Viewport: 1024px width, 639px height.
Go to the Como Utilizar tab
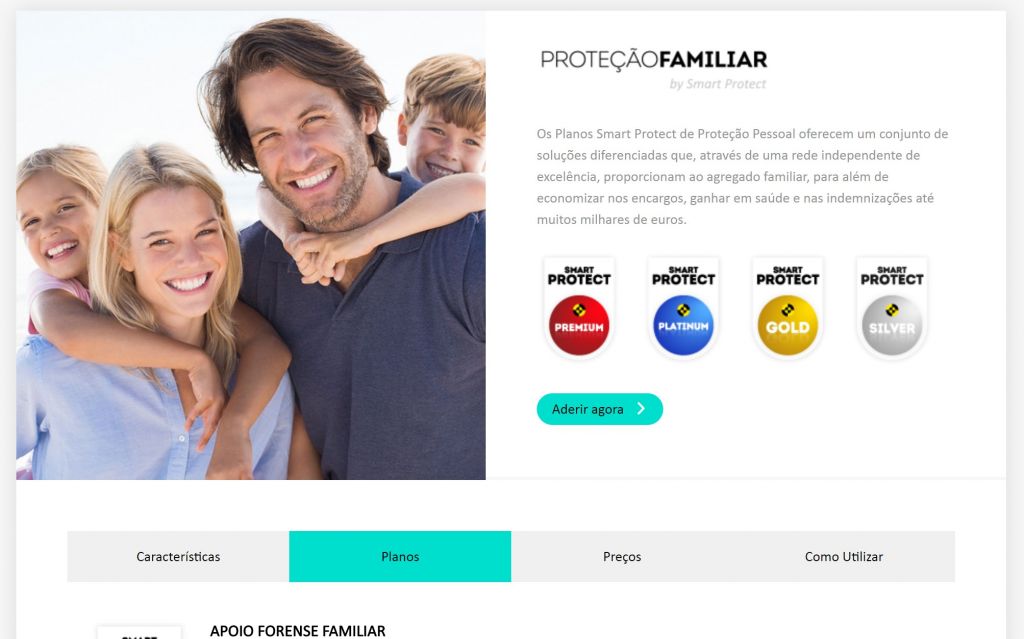coord(844,556)
